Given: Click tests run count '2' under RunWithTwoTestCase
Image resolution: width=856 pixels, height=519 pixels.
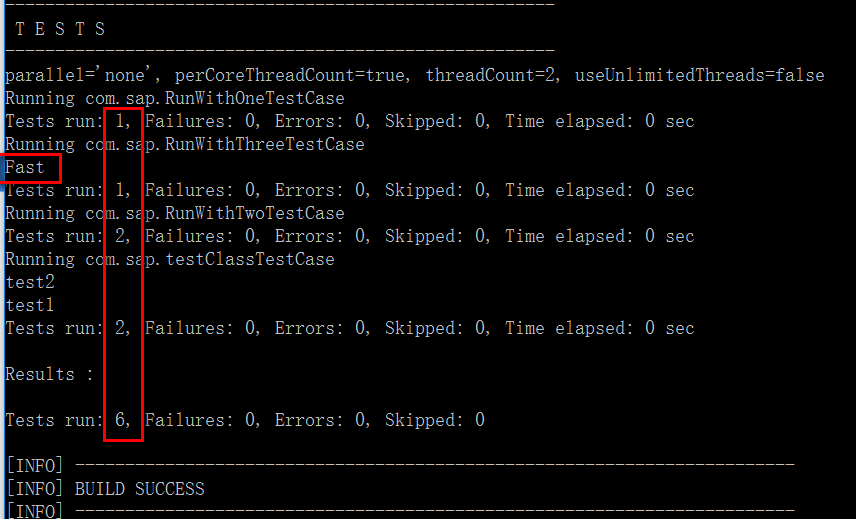Looking at the screenshot, I should (x=121, y=236).
